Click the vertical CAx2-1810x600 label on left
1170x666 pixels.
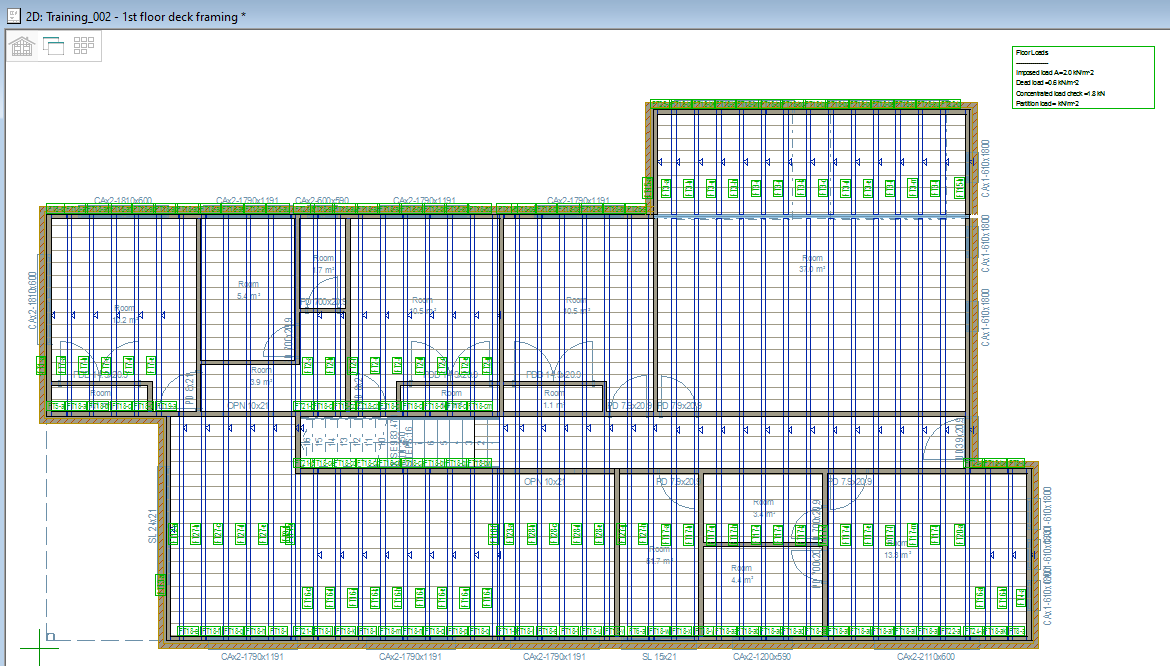coord(33,300)
